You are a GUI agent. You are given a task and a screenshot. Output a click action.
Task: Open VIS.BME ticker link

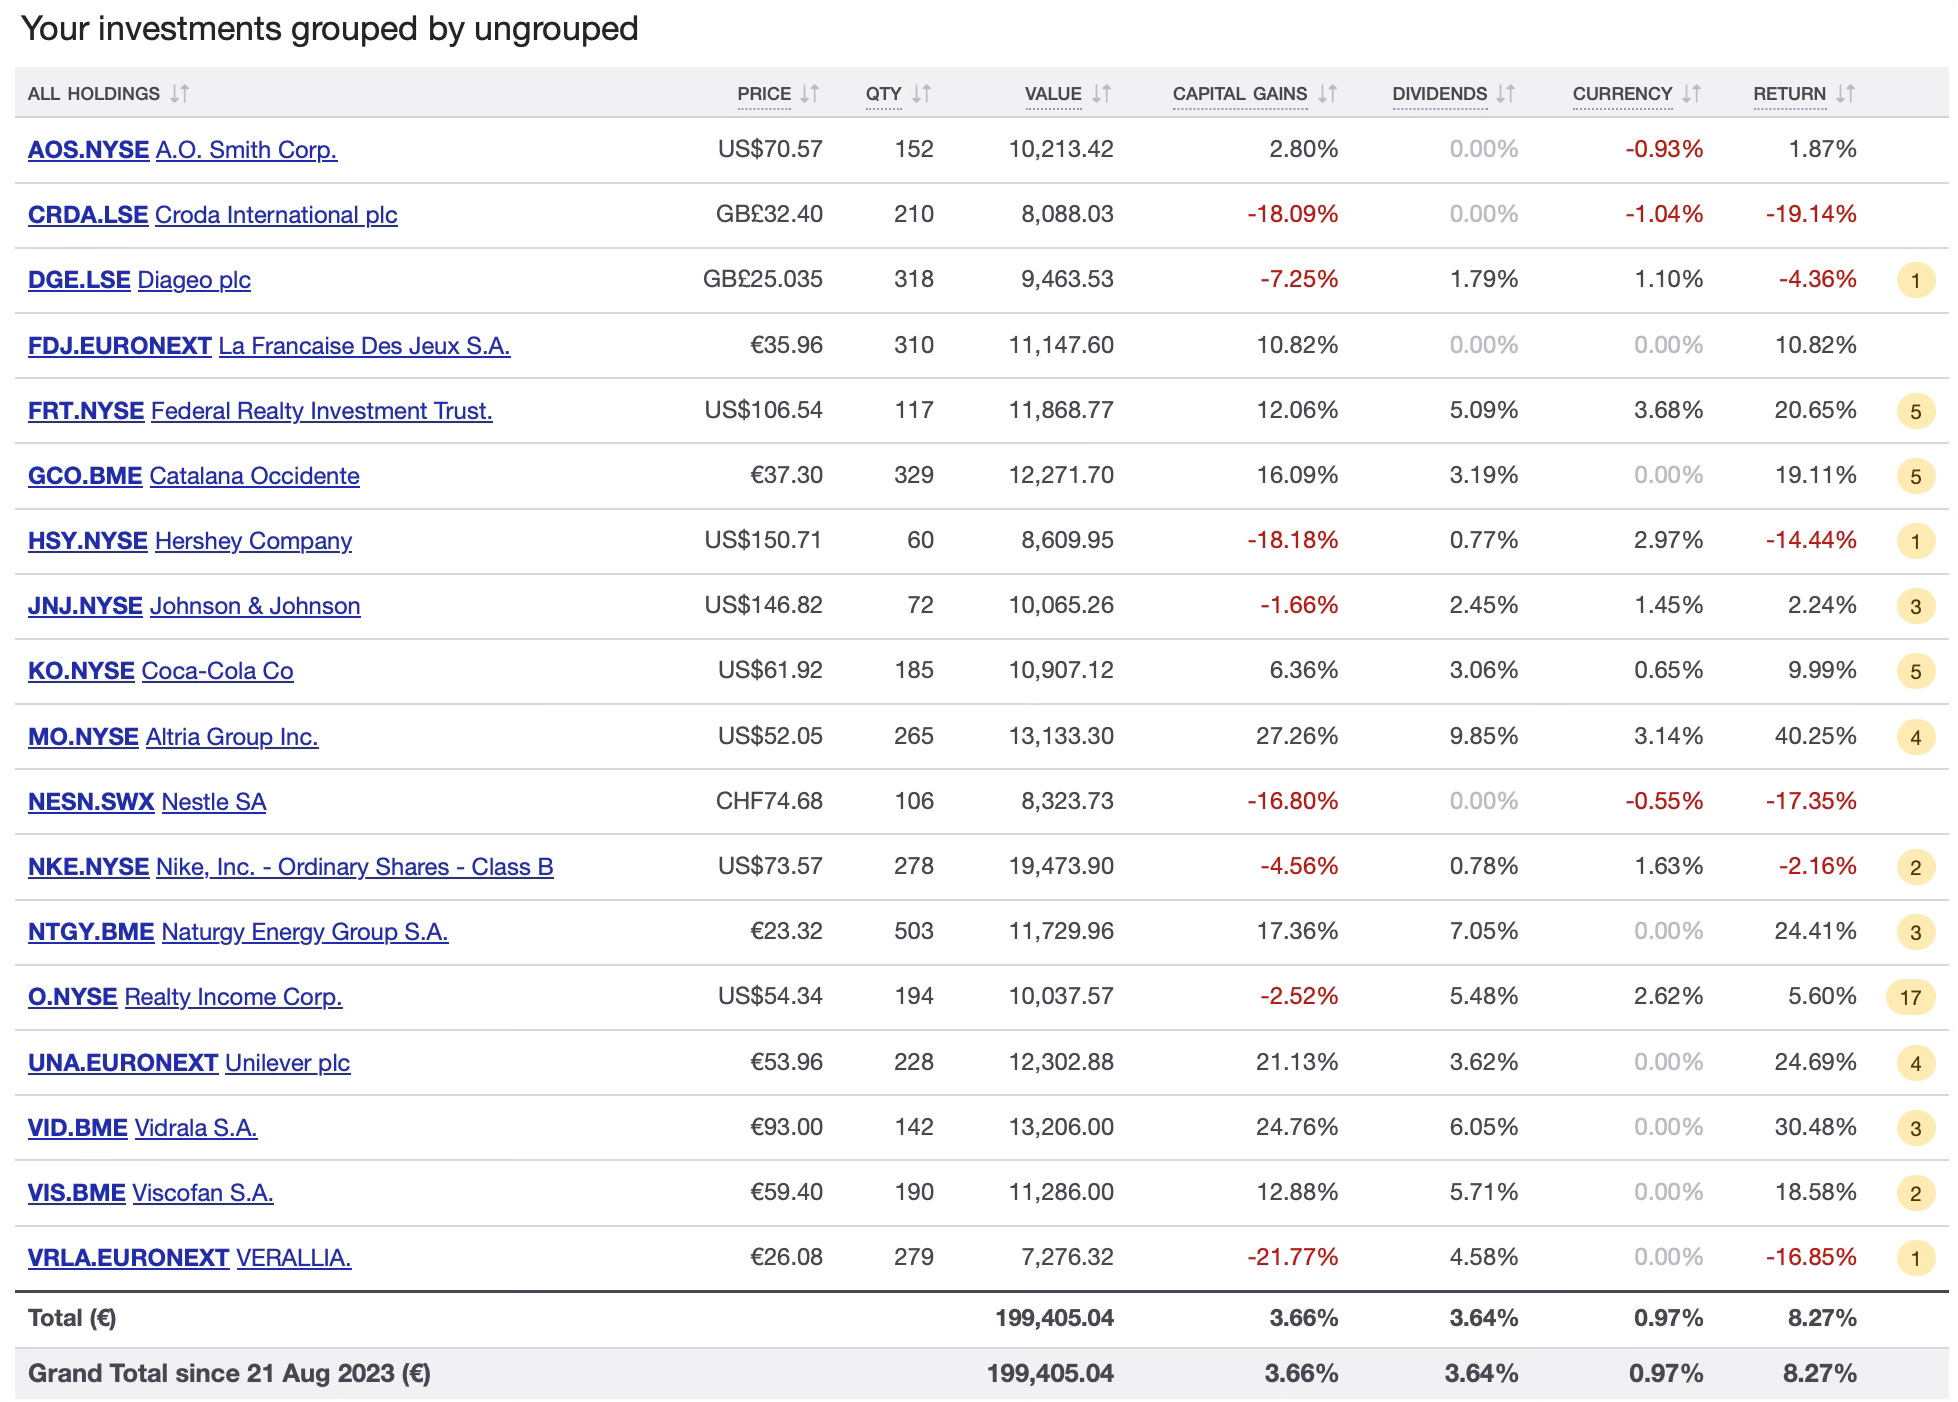77,1193
